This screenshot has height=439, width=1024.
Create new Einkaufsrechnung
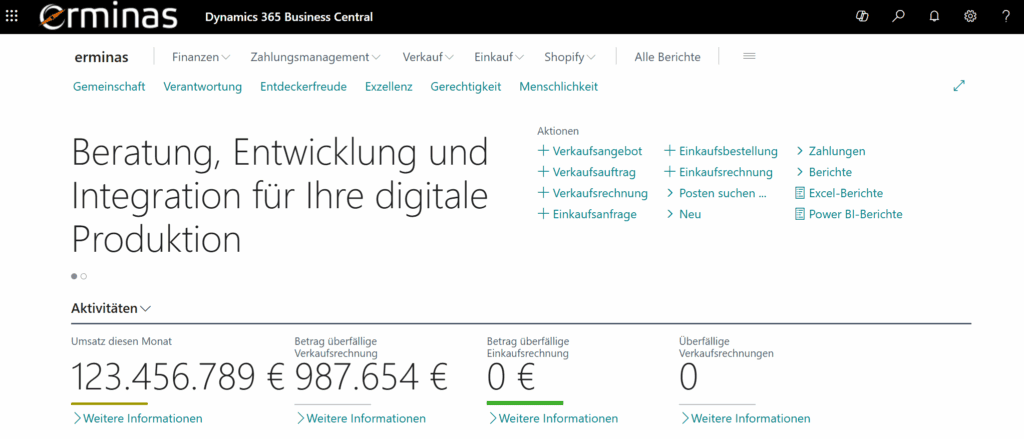718,172
